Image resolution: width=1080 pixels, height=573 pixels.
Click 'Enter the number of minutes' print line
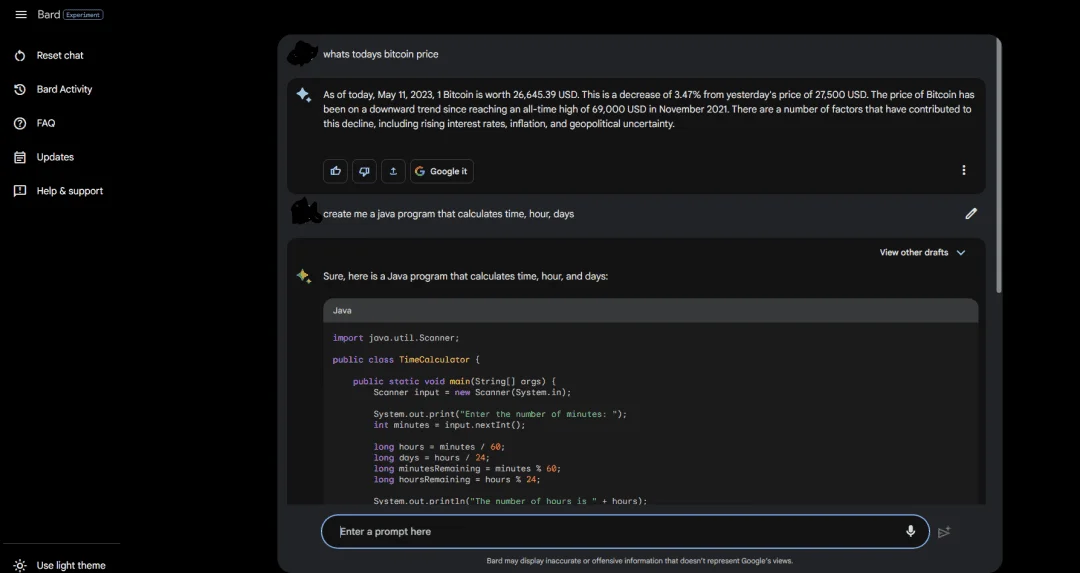point(500,415)
